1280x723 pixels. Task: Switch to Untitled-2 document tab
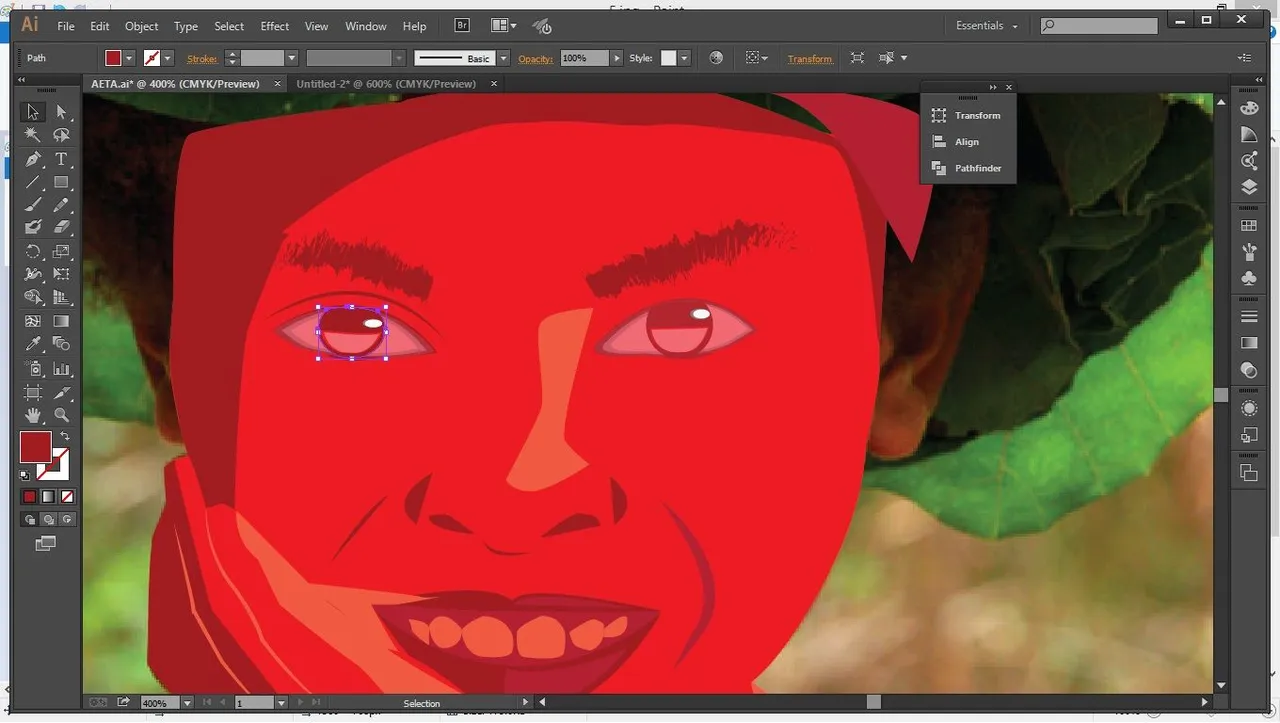pyautogui.click(x=386, y=84)
